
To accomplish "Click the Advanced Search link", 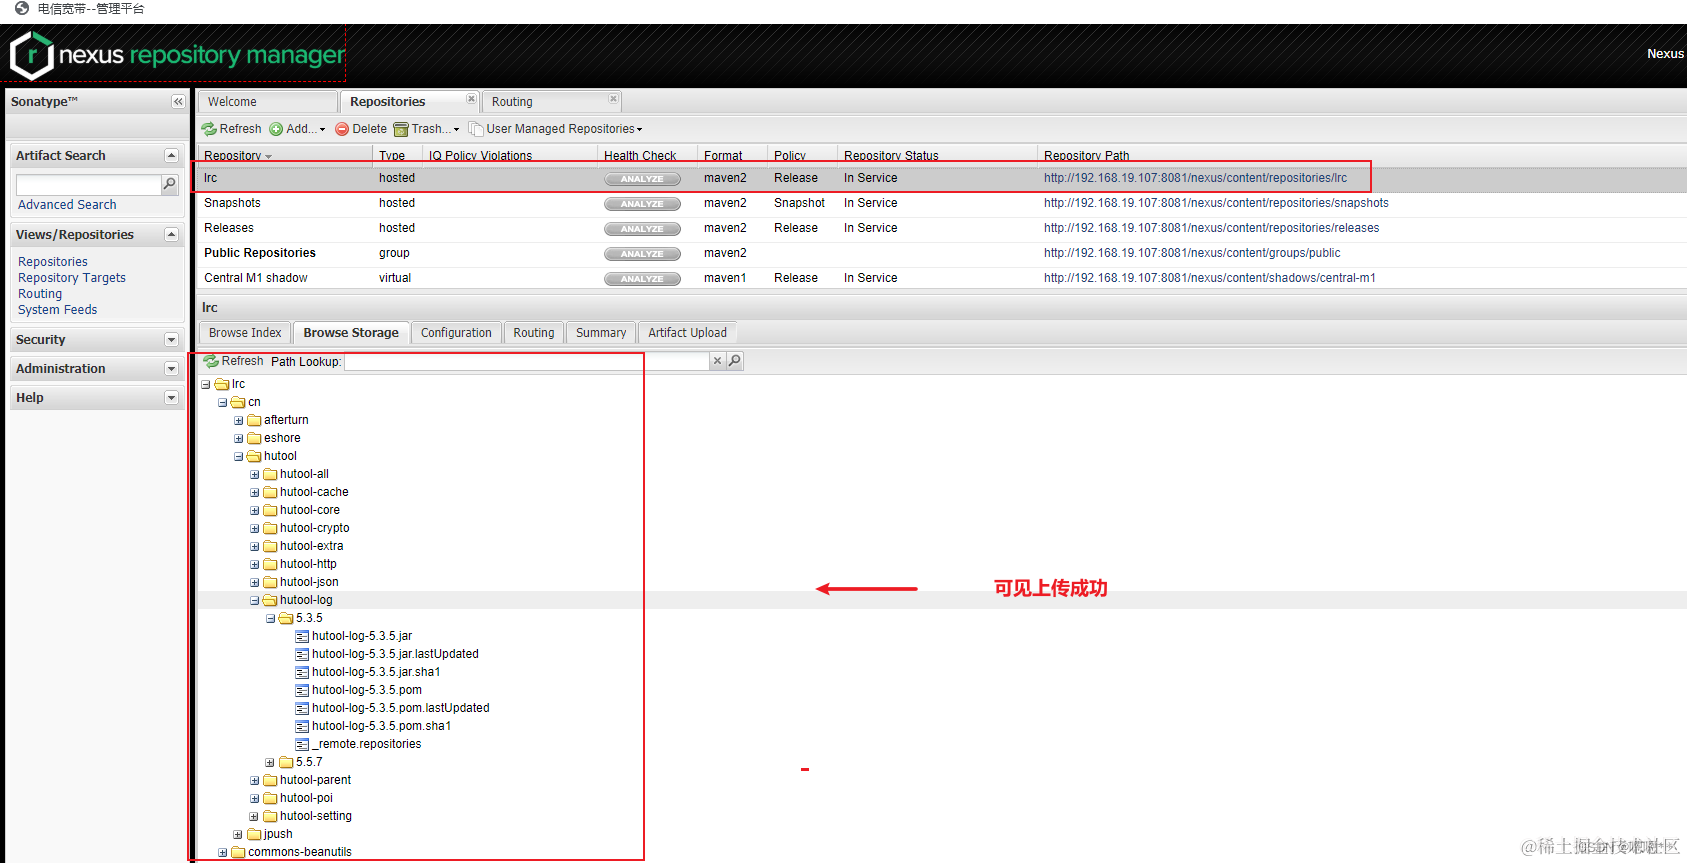I will [67, 205].
